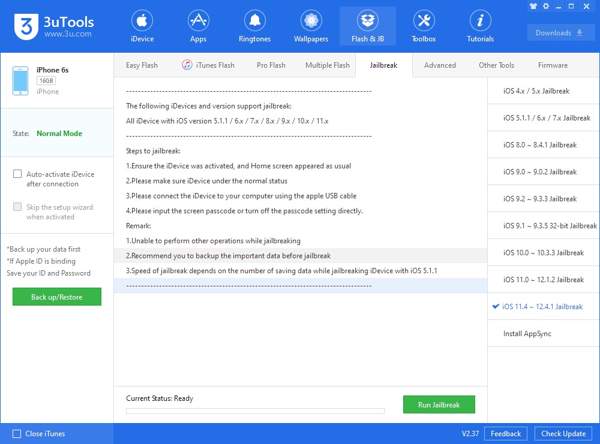Click the 3uTools shield logo
The height and width of the screenshot is (444, 600).
(26, 27)
